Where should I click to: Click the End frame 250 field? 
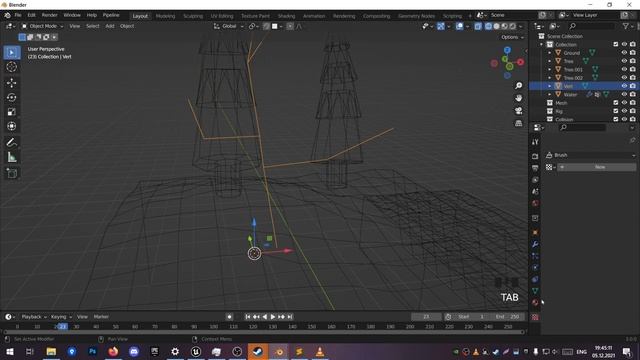tap(506, 317)
